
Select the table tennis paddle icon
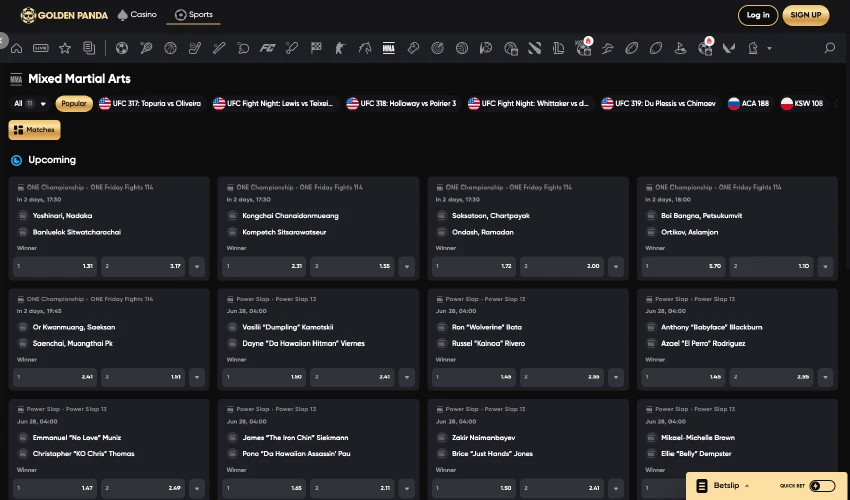[243, 48]
